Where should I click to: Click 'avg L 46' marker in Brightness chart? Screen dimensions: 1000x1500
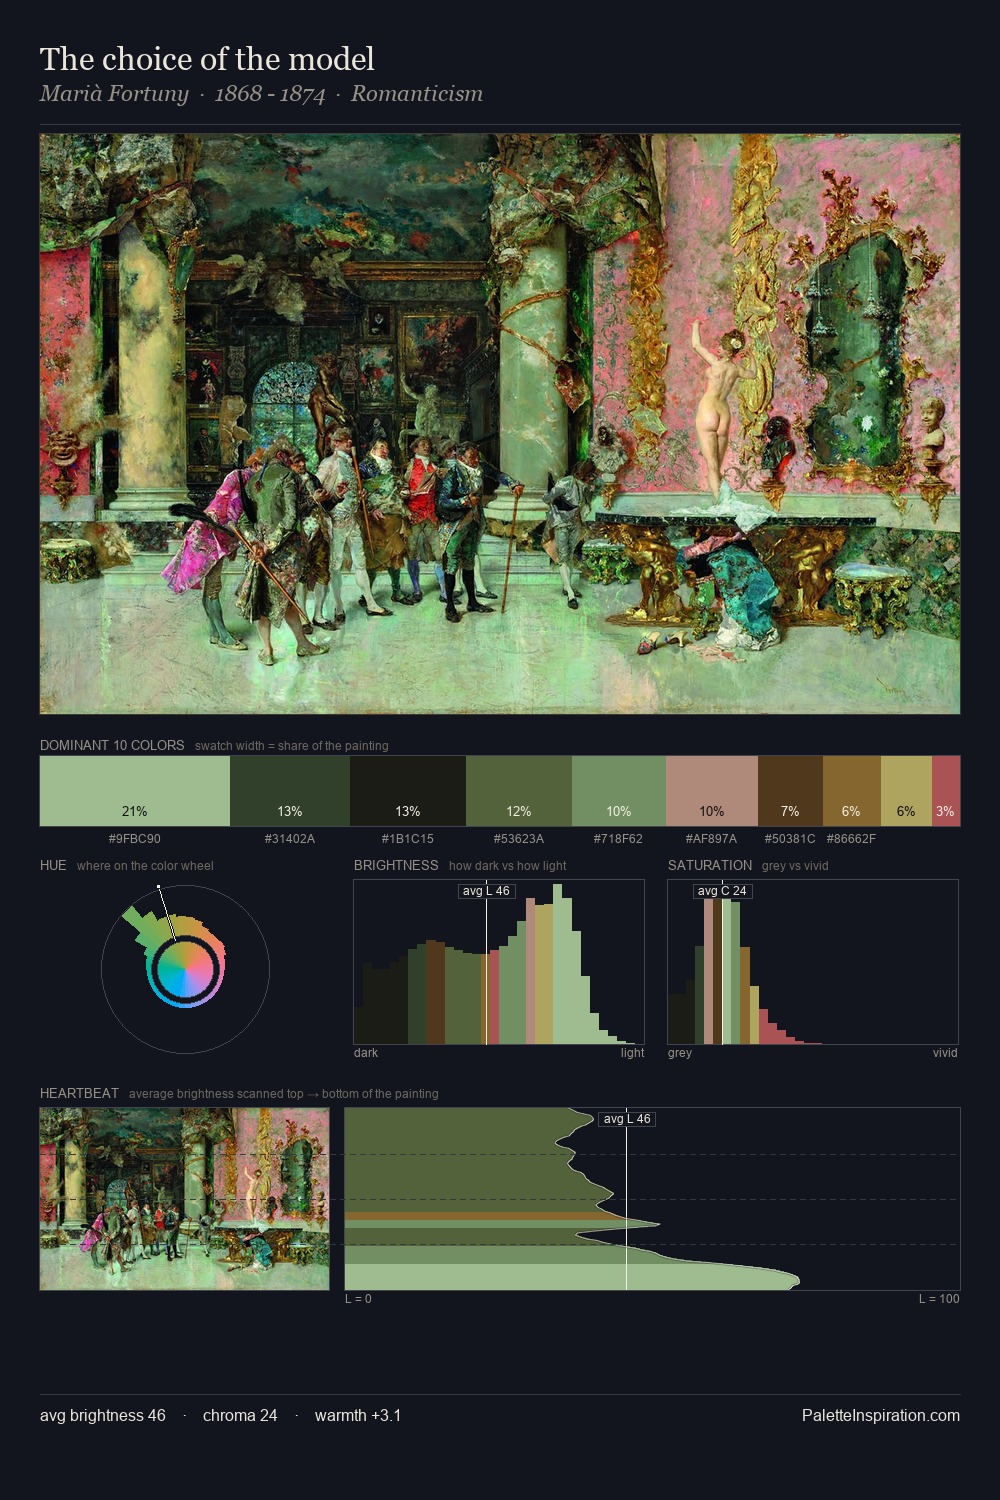[x=486, y=891]
